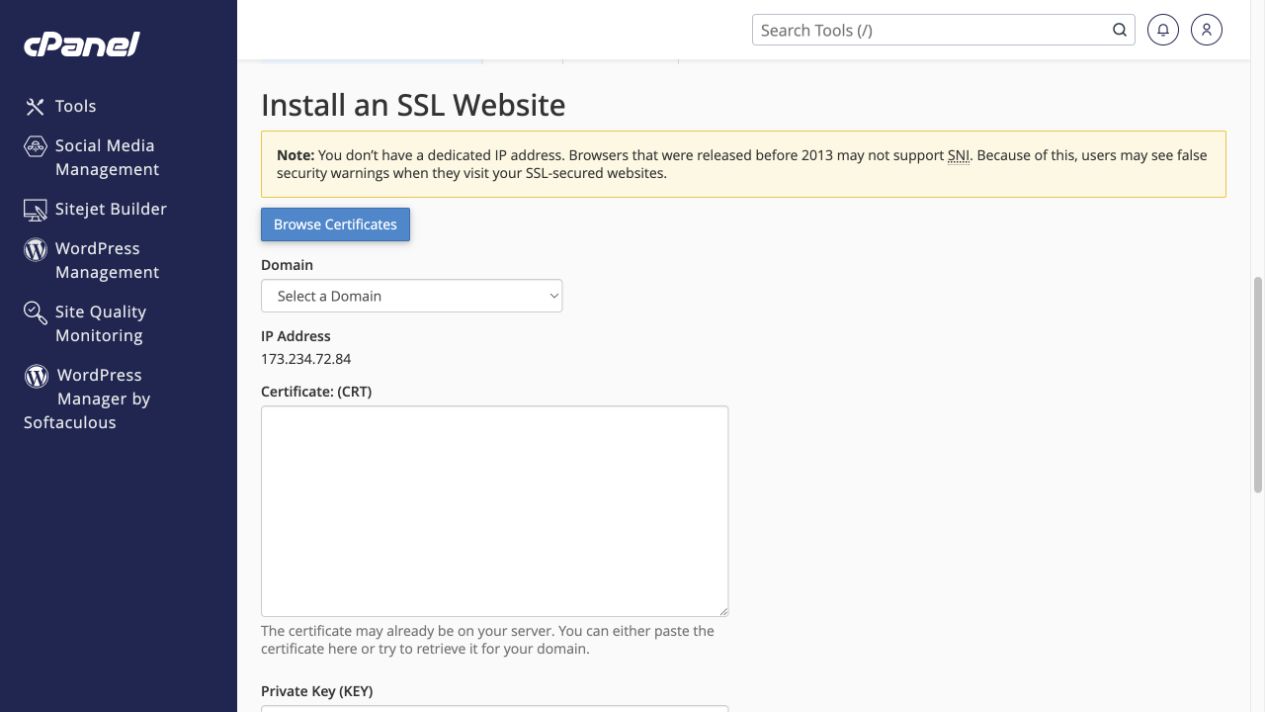Click the Social Media Management icon
The image size is (1265, 712).
click(35, 146)
